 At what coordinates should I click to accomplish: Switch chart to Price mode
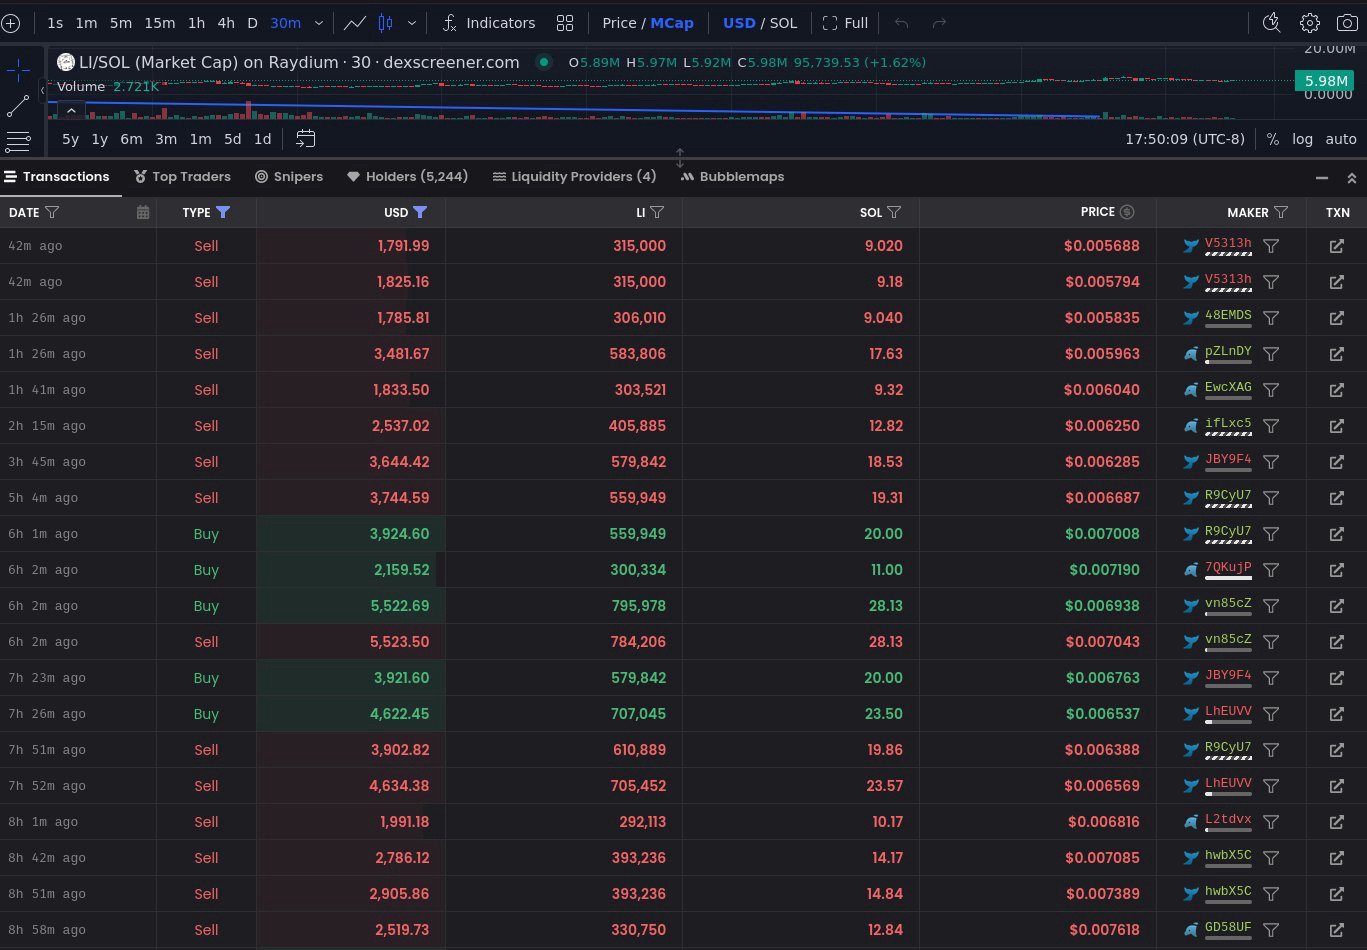pyautogui.click(x=619, y=23)
